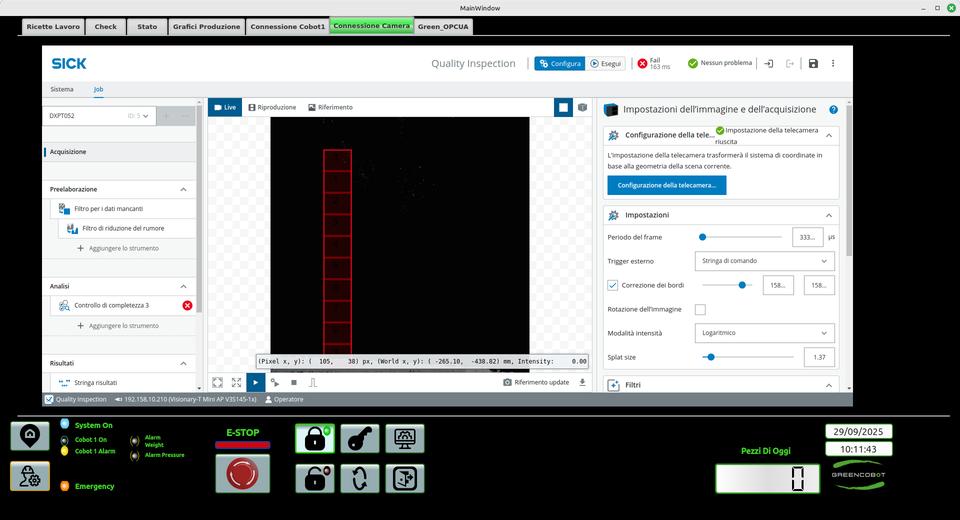960x520 pixels.
Task: Click the unlocked padlock button
Action: (x=315, y=478)
